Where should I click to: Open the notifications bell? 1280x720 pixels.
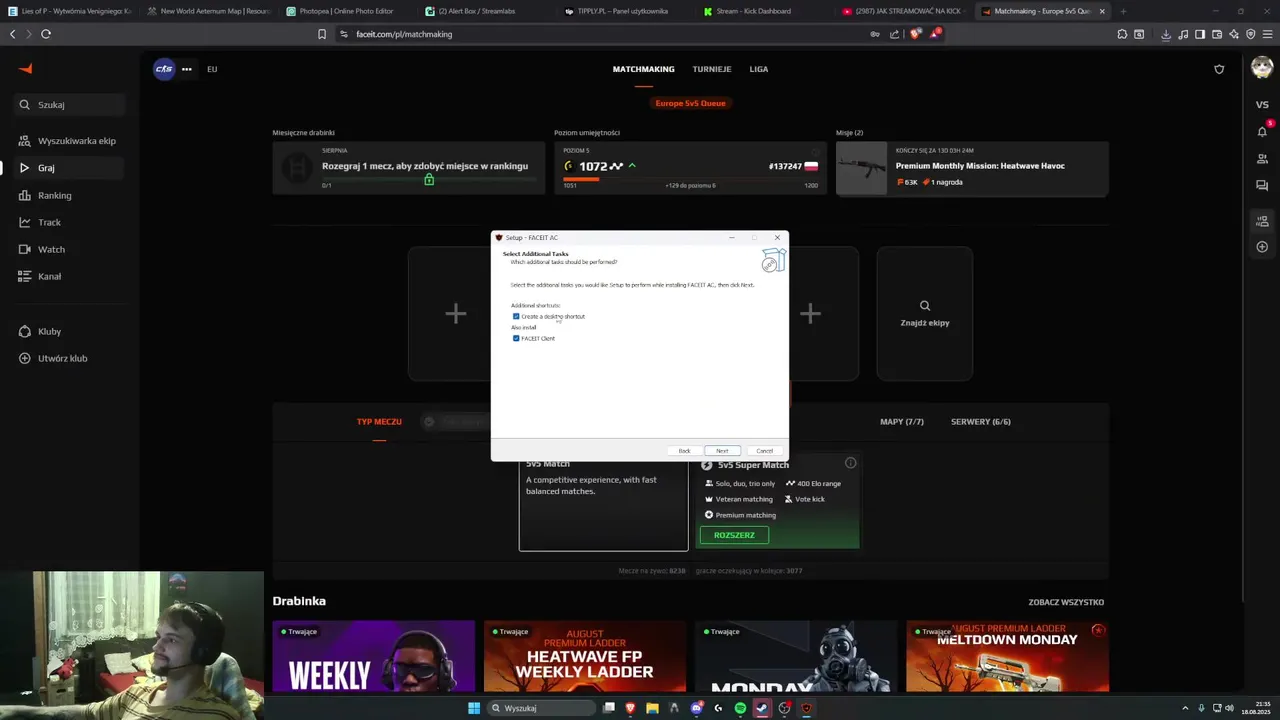pyautogui.click(x=1262, y=131)
